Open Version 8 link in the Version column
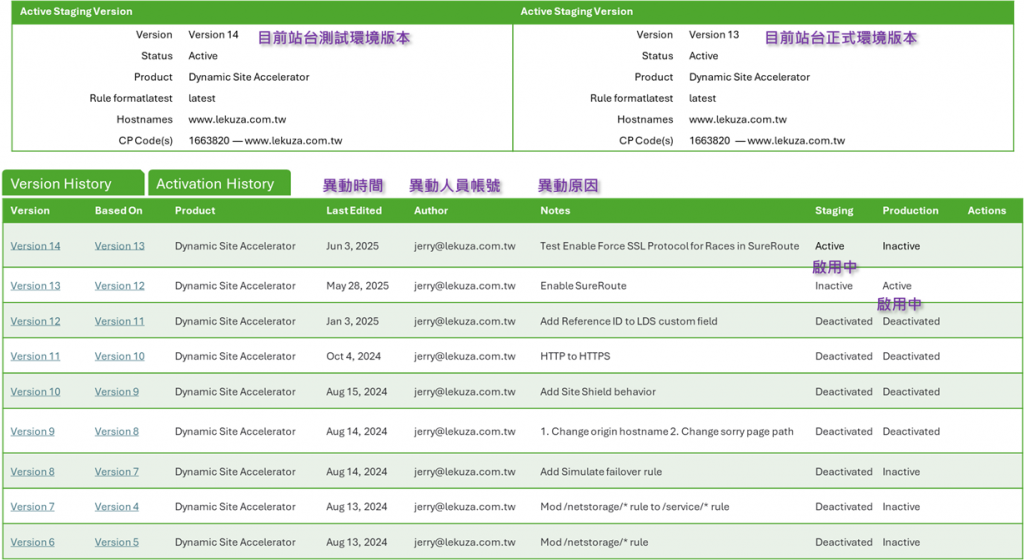1024x560 pixels. 33,472
